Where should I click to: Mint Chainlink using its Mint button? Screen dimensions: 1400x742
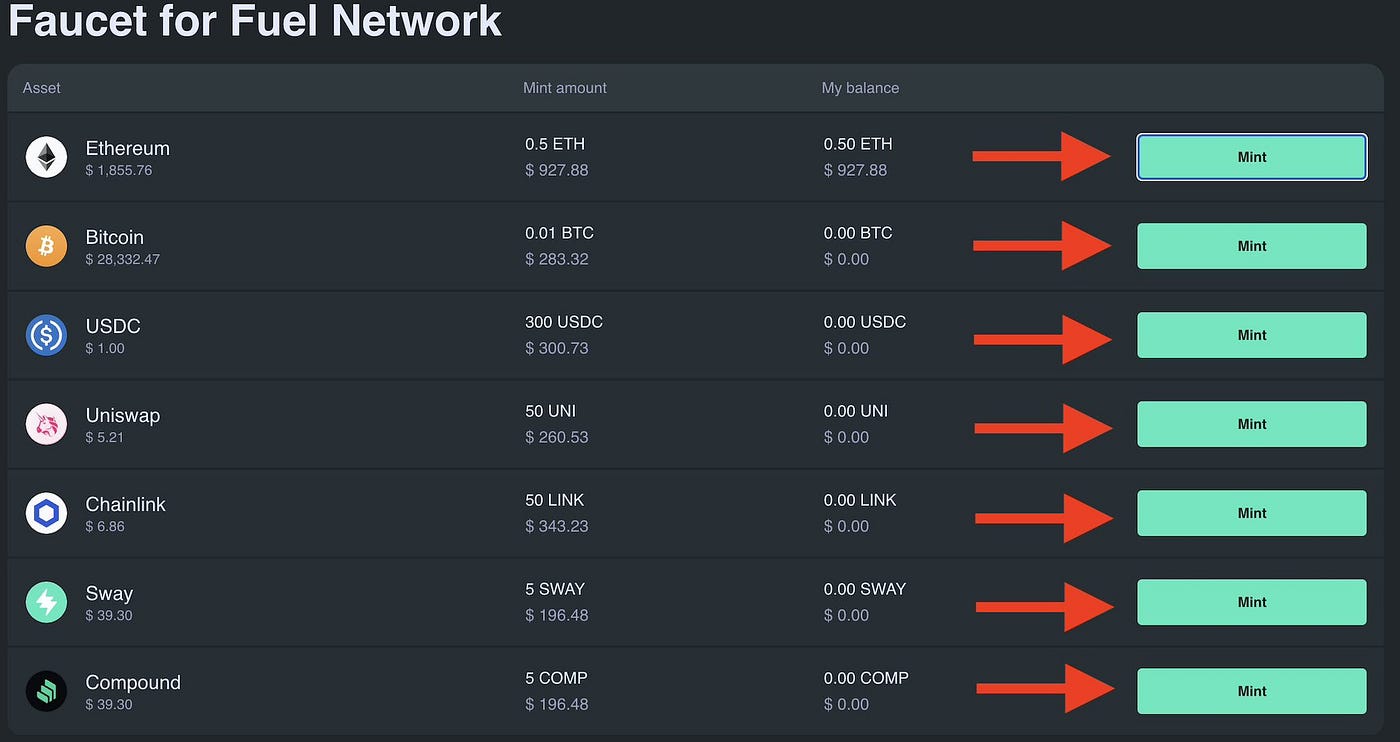[1252, 513]
